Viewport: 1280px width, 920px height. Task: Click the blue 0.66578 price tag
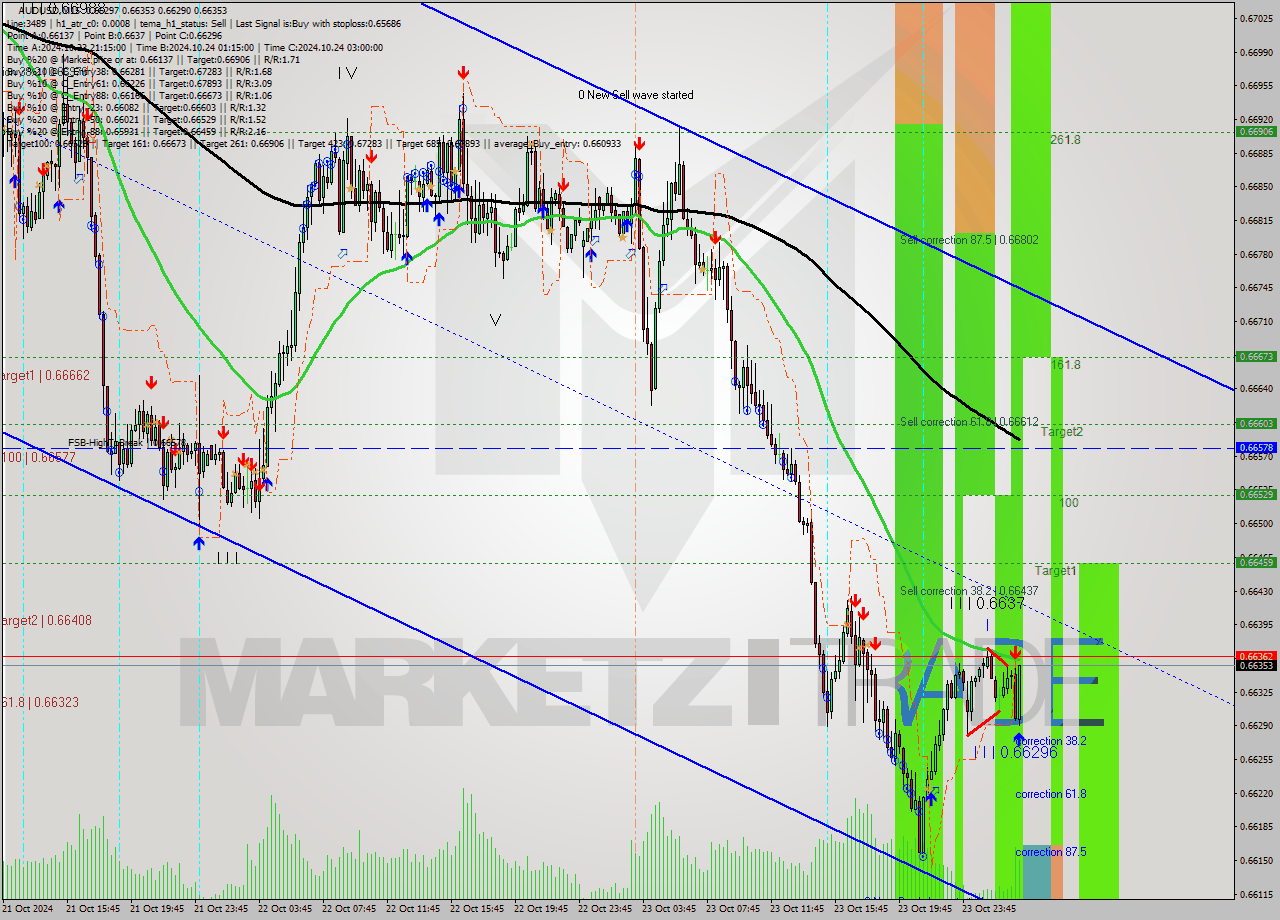pos(1255,448)
